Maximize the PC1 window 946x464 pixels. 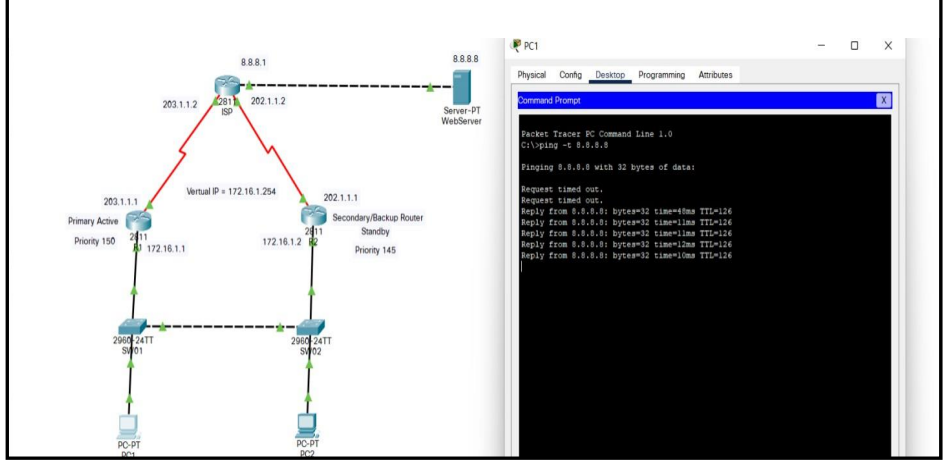pos(854,46)
